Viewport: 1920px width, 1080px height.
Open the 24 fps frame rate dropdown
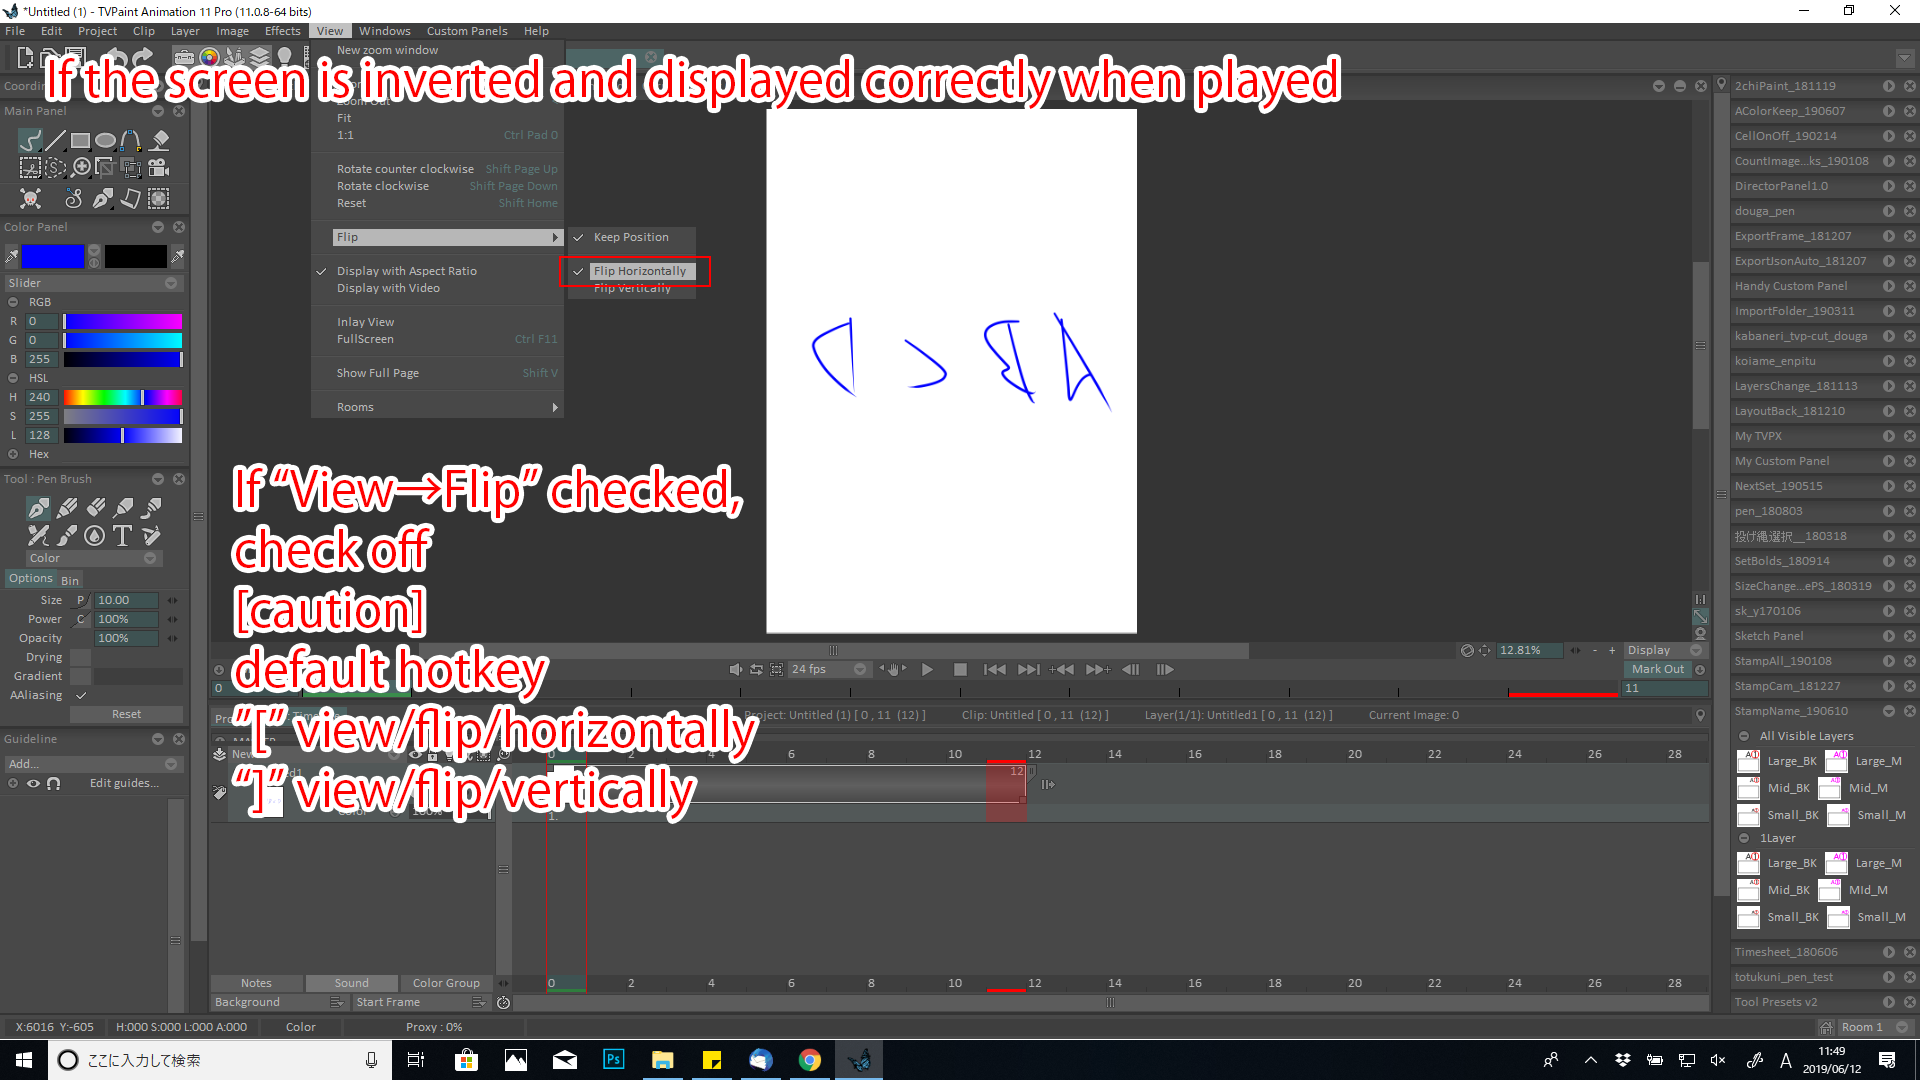[828, 669]
